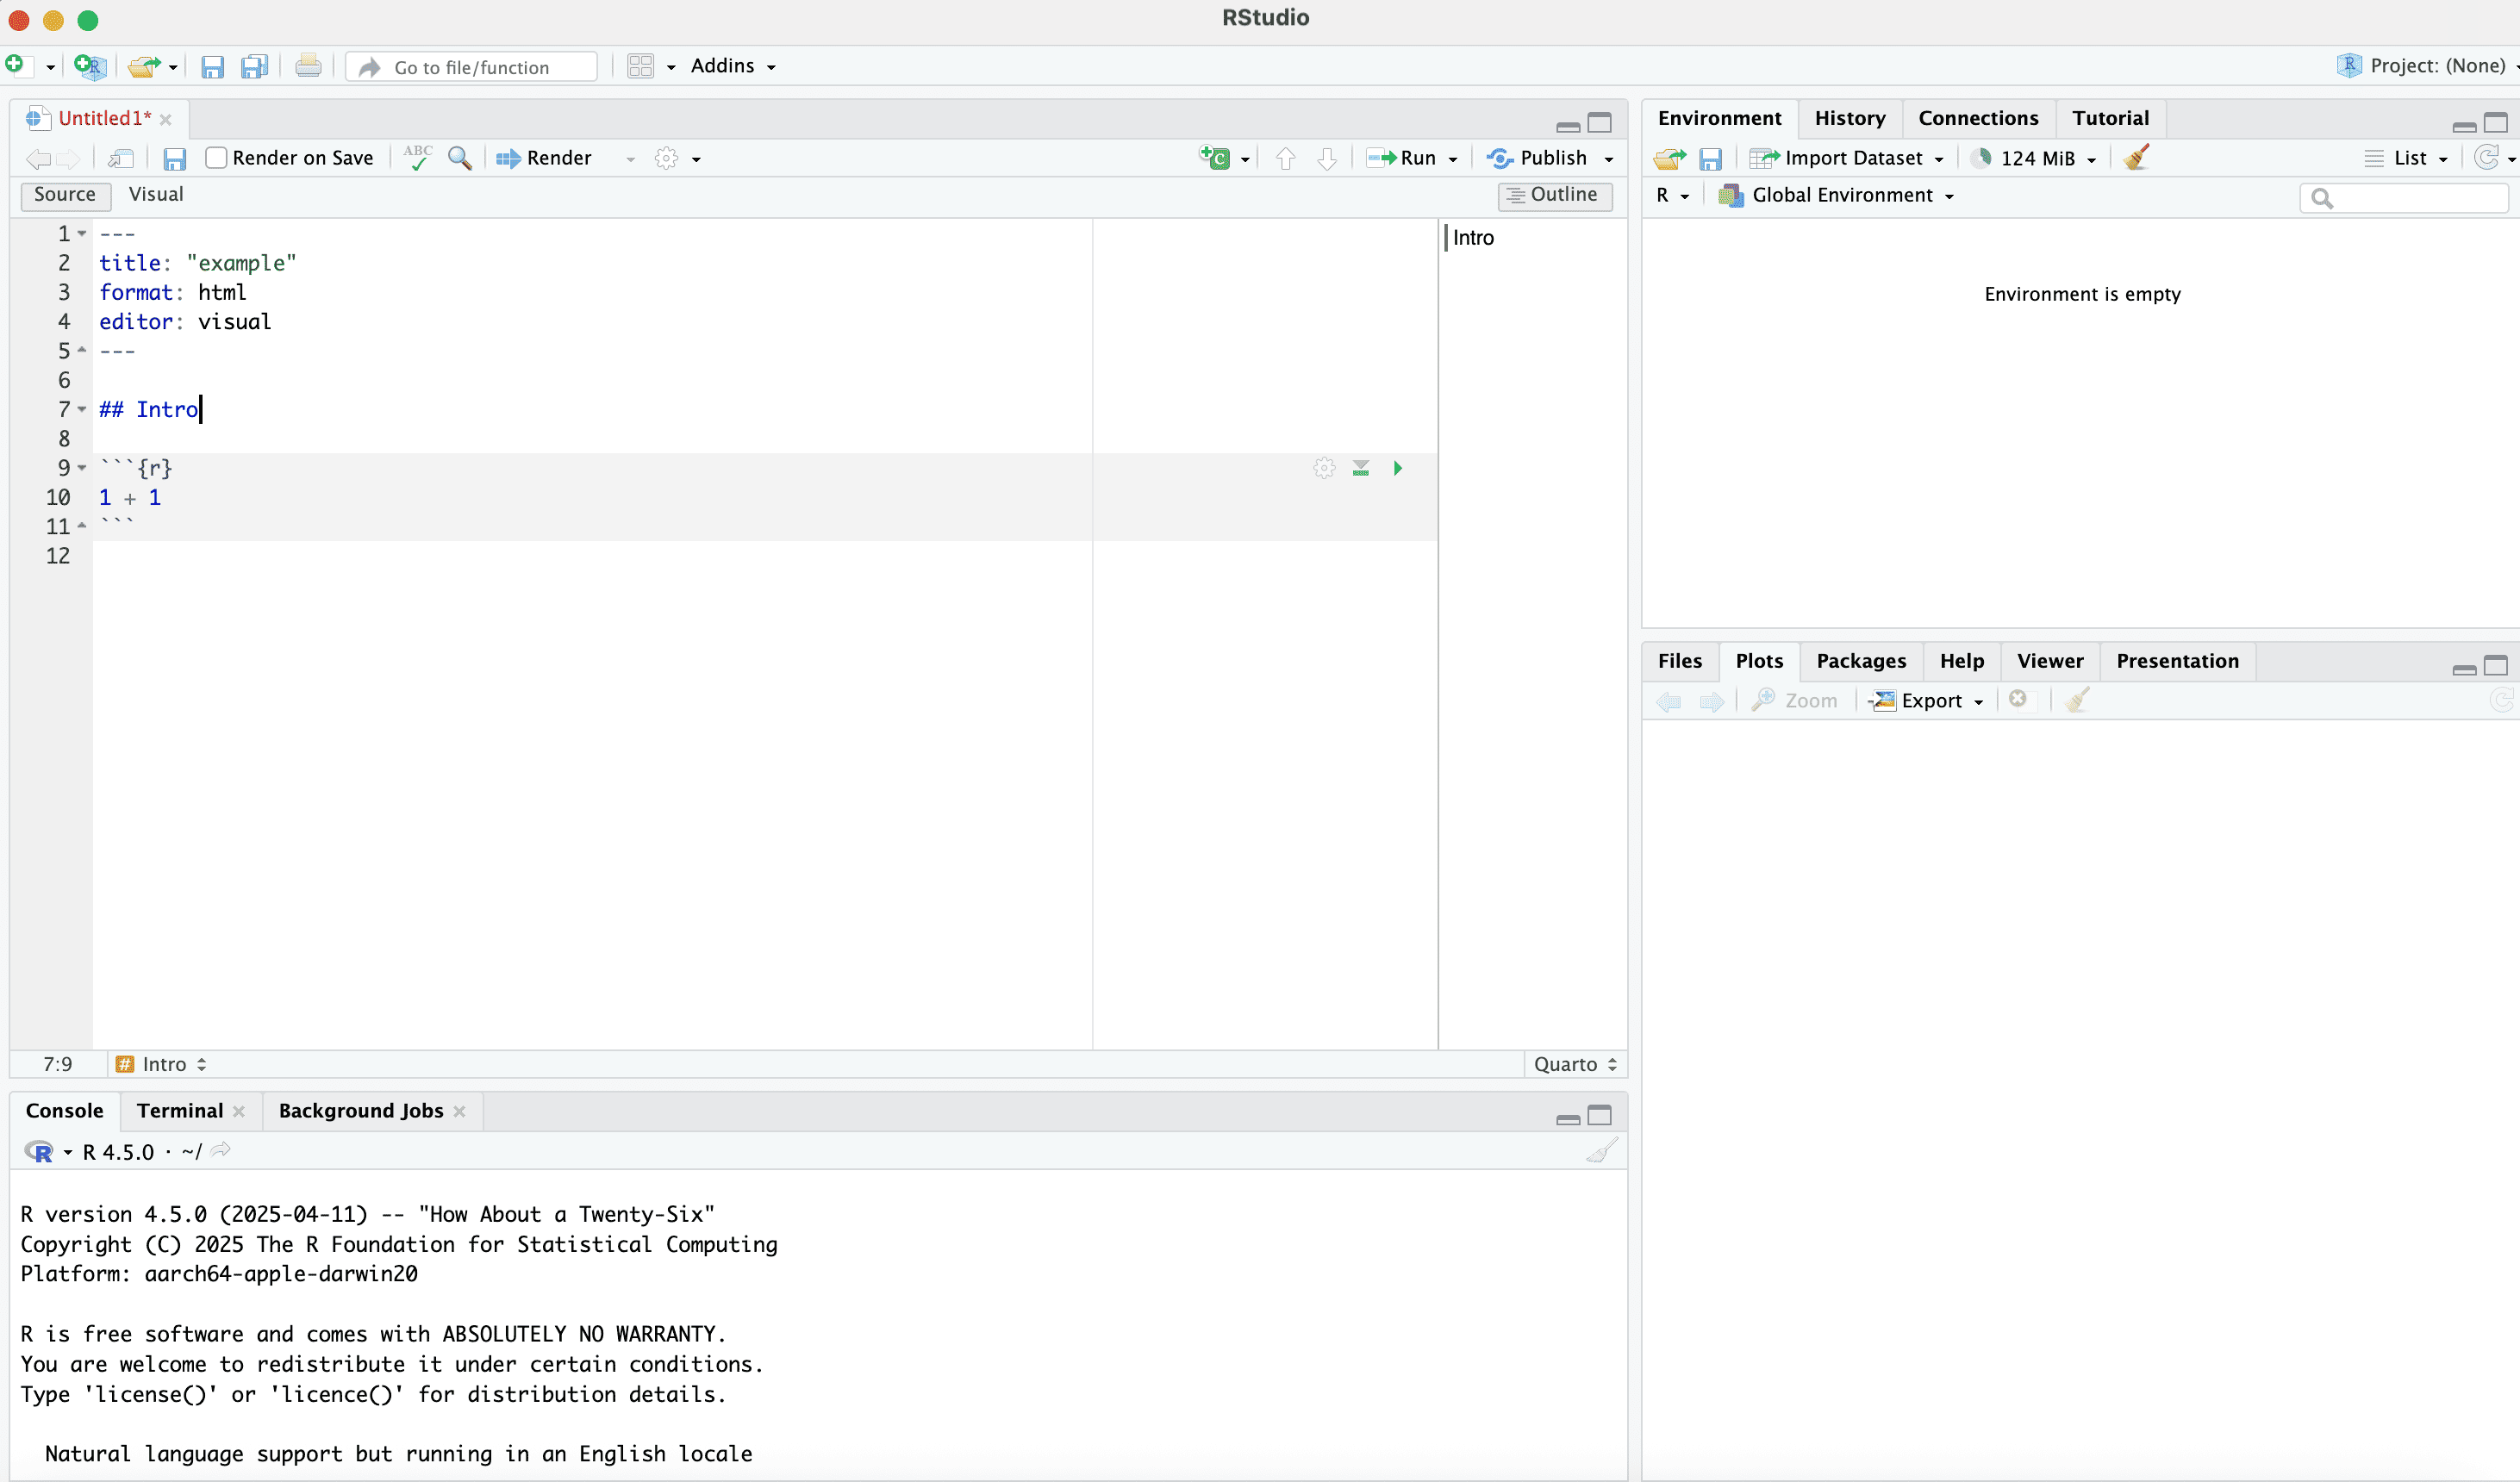Click the insert new code chunk icon
The height and width of the screenshot is (1482, 2520).
(x=1215, y=158)
